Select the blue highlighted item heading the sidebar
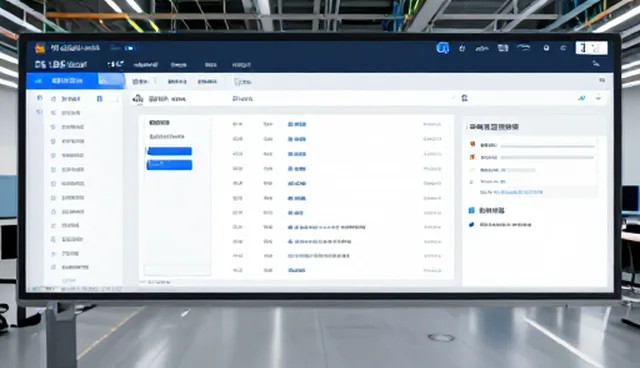640x368 pixels. pos(76,81)
